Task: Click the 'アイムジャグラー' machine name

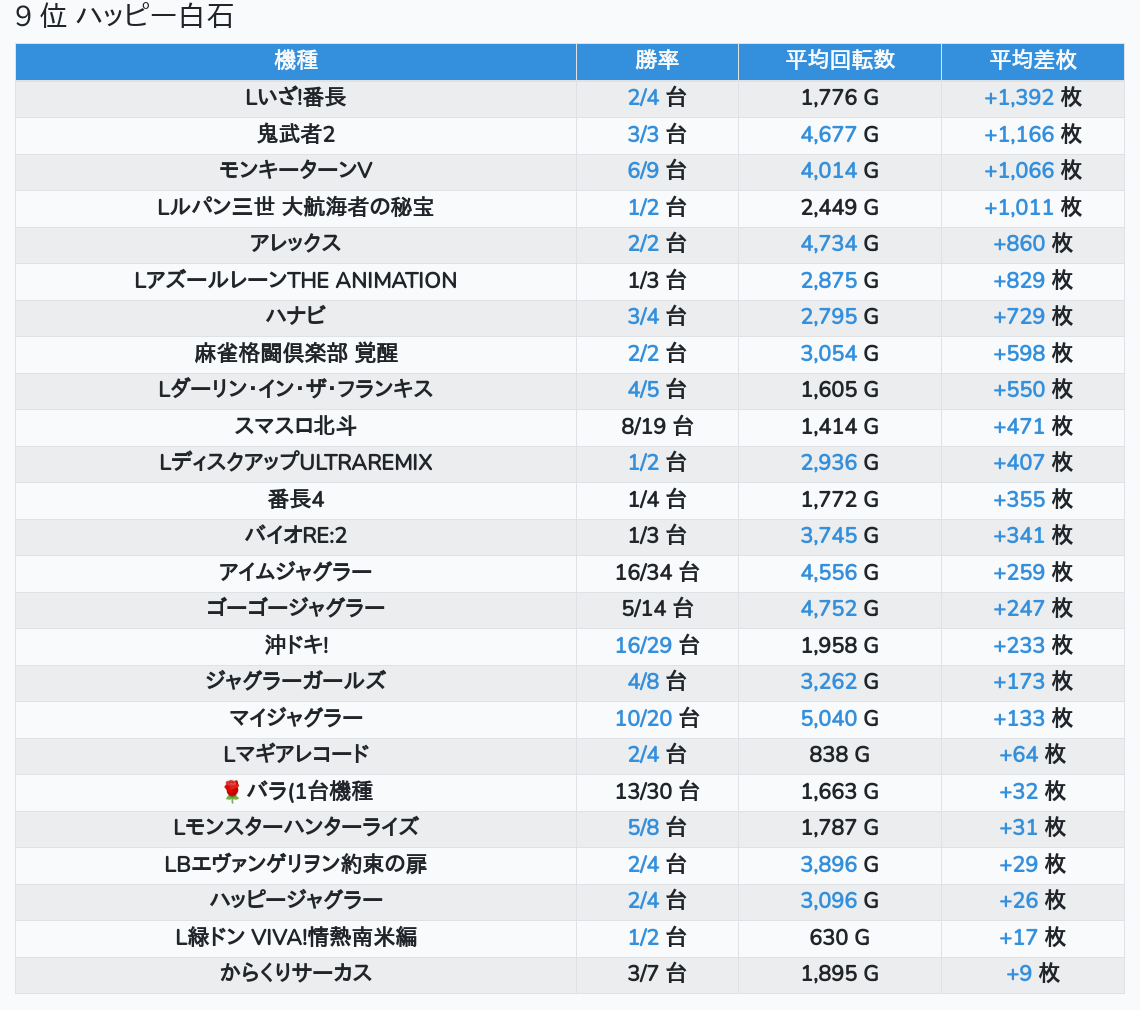Action: tap(296, 572)
